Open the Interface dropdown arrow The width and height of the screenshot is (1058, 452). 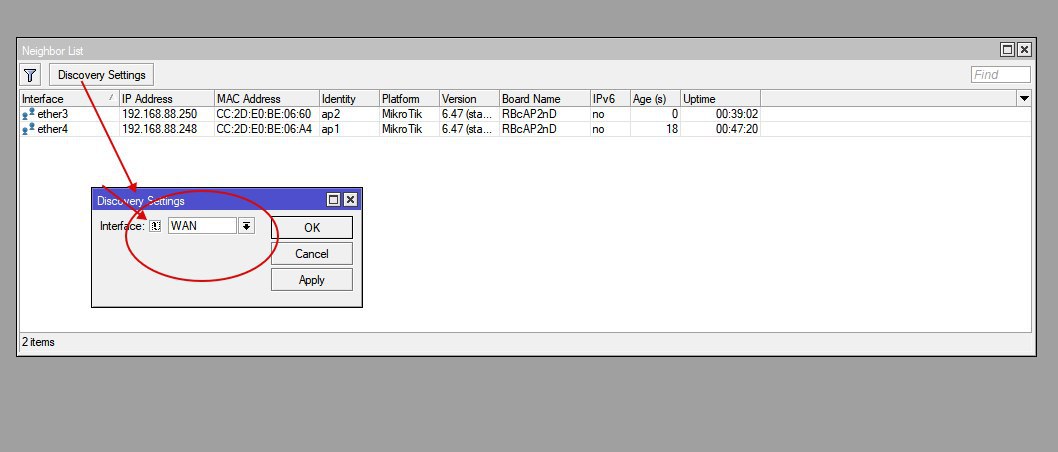[246, 226]
